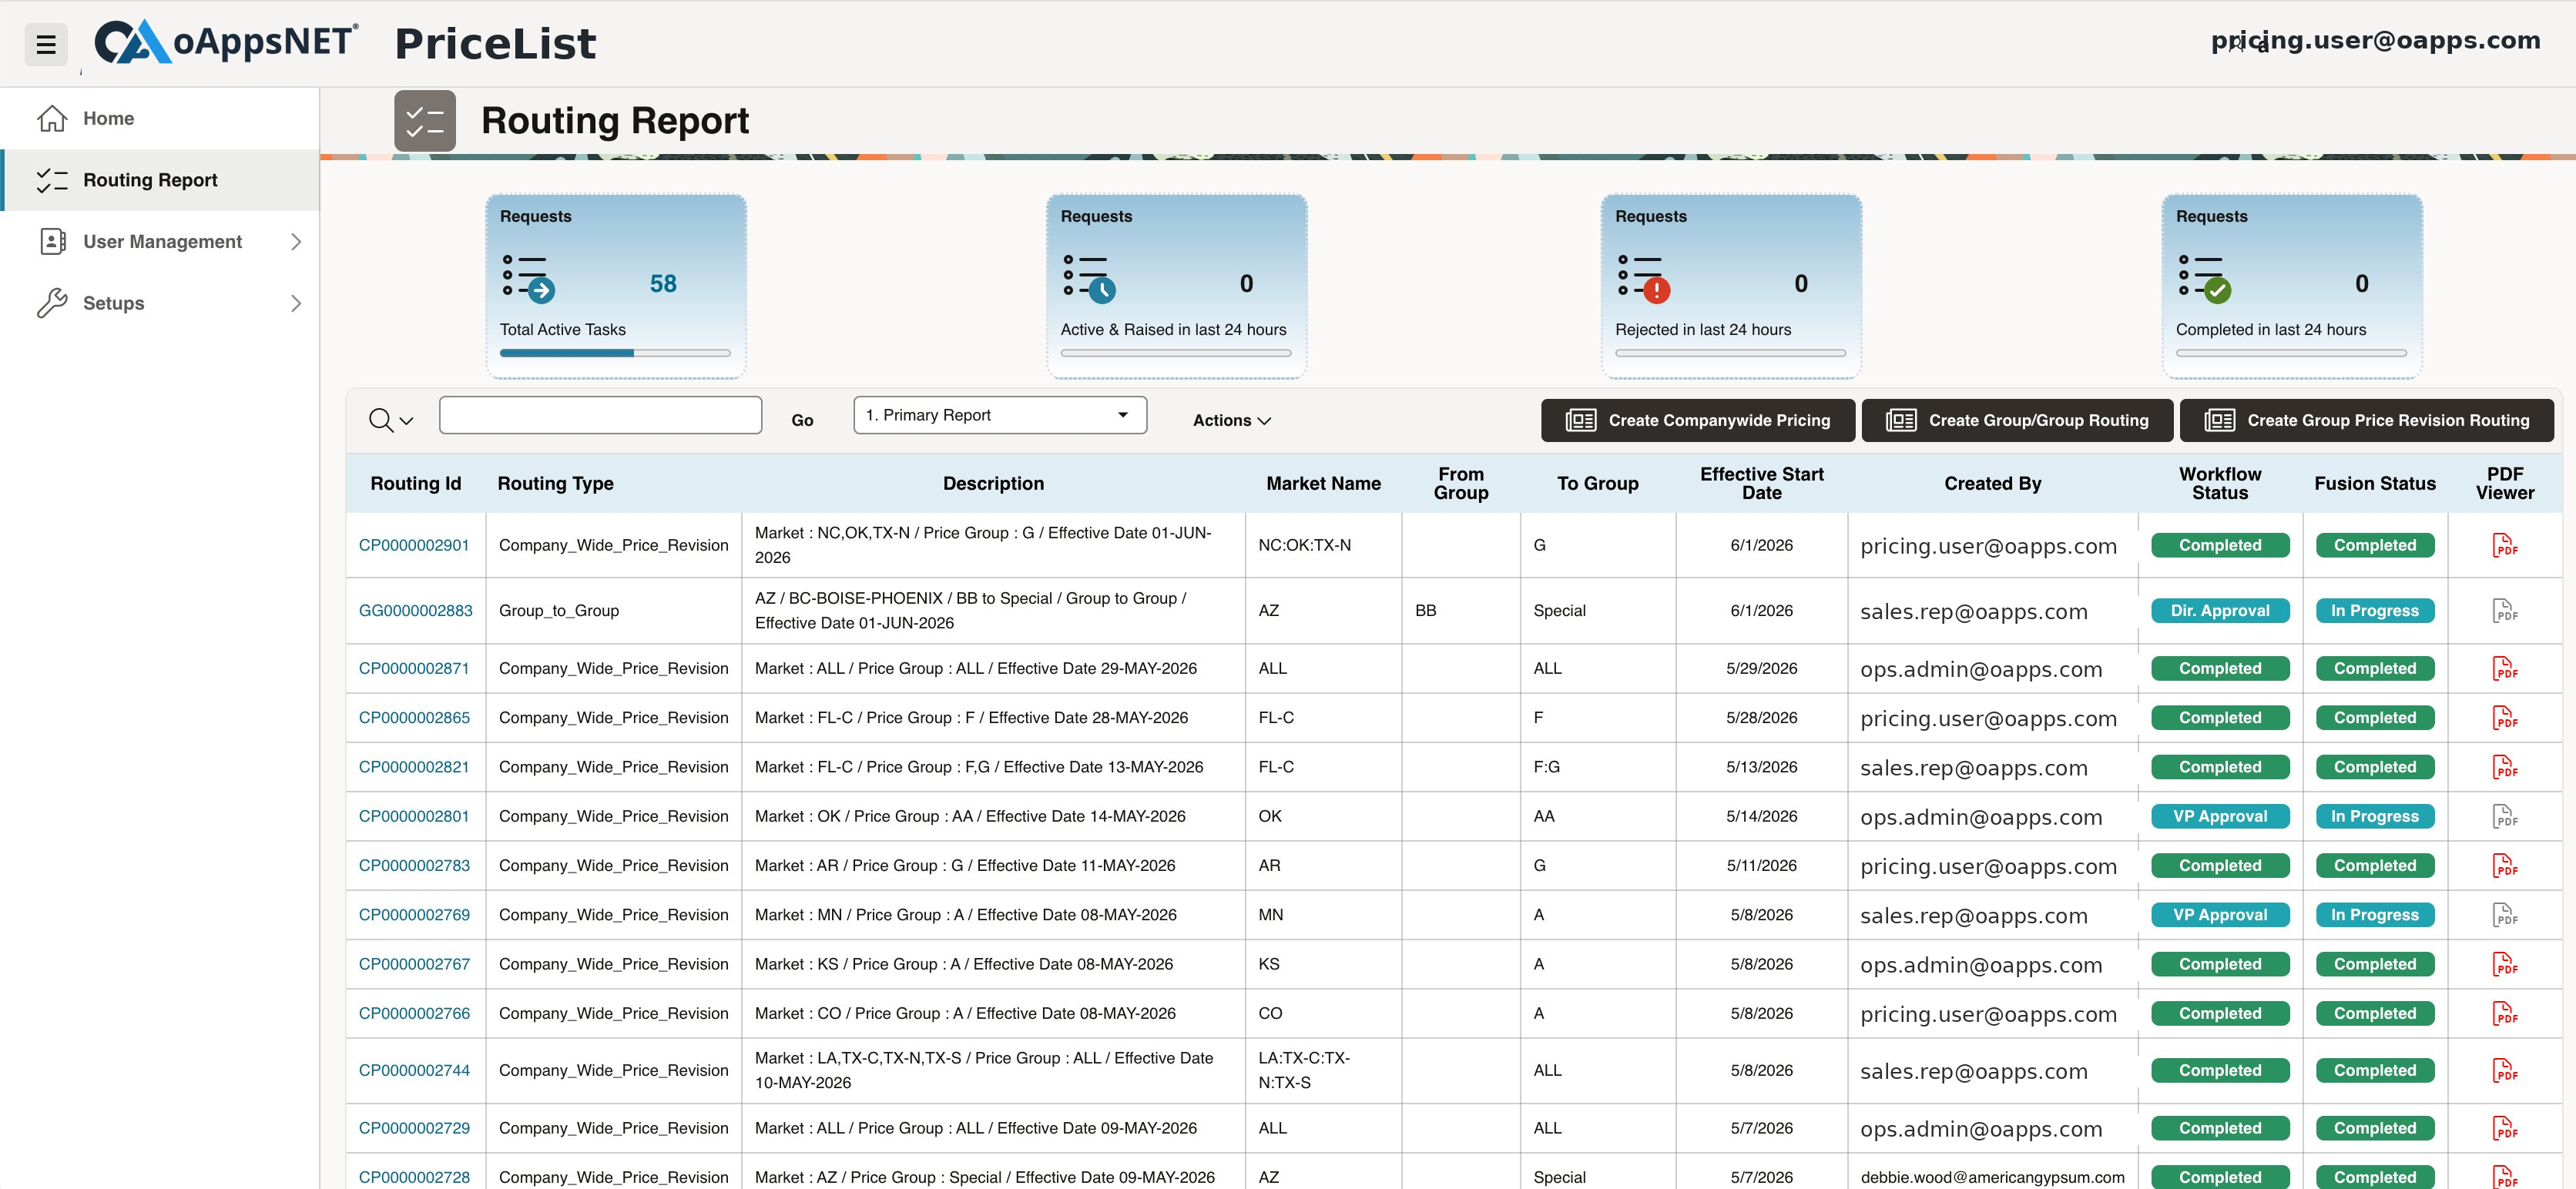This screenshot has height=1189, width=2576.
Task: Click the User Management contact icon
Action: [x=52, y=241]
